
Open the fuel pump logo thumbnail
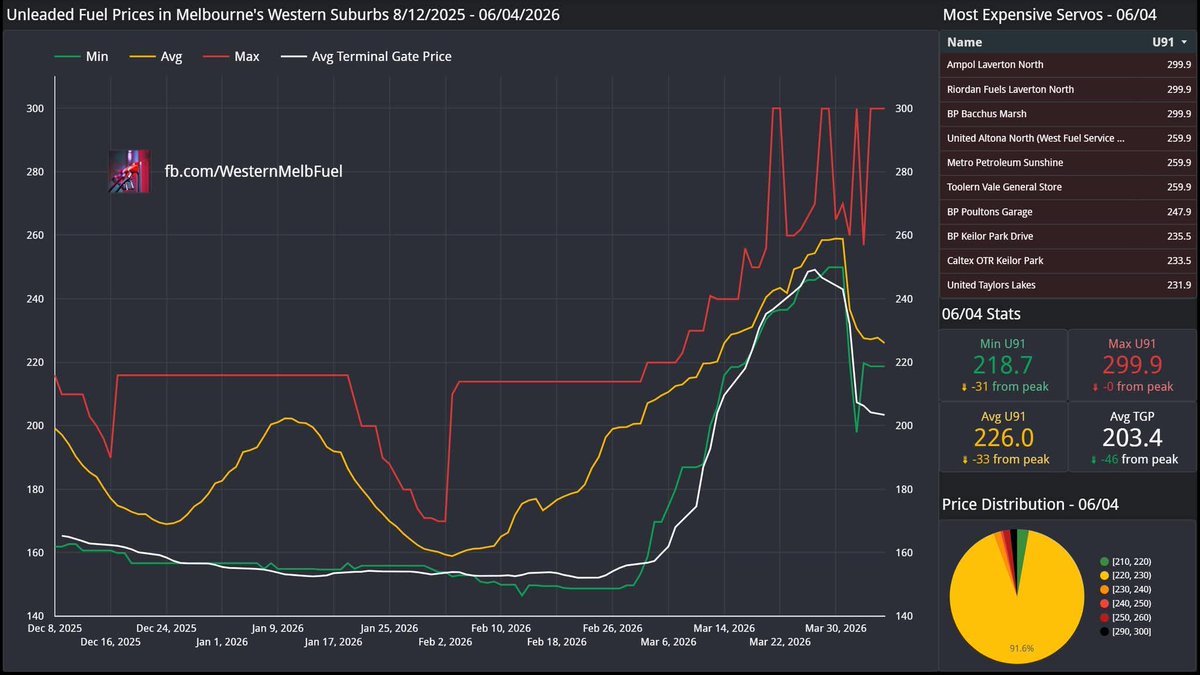pos(129,171)
